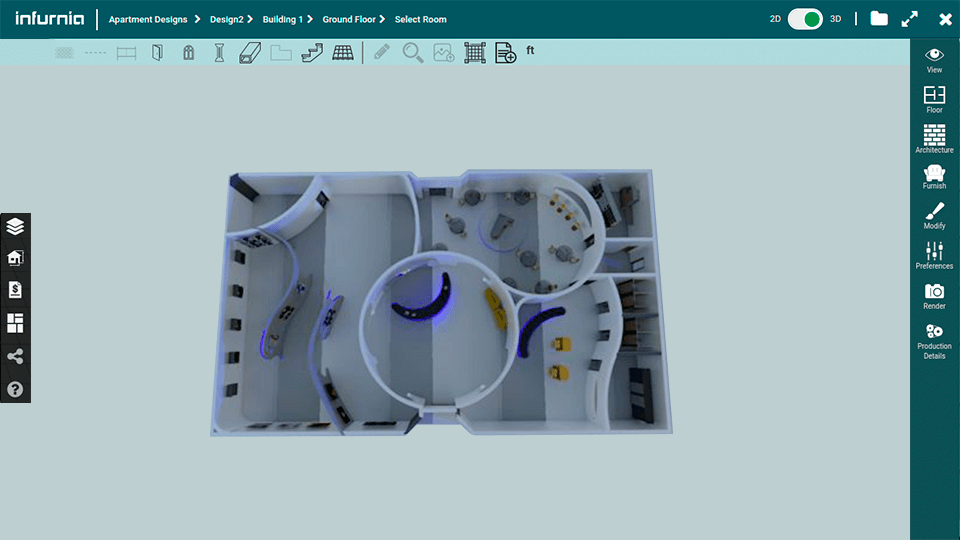Image resolution: width=960 pixels, height=540 pixels.
Task: Select the wall dimension tool
Action: 126,53
